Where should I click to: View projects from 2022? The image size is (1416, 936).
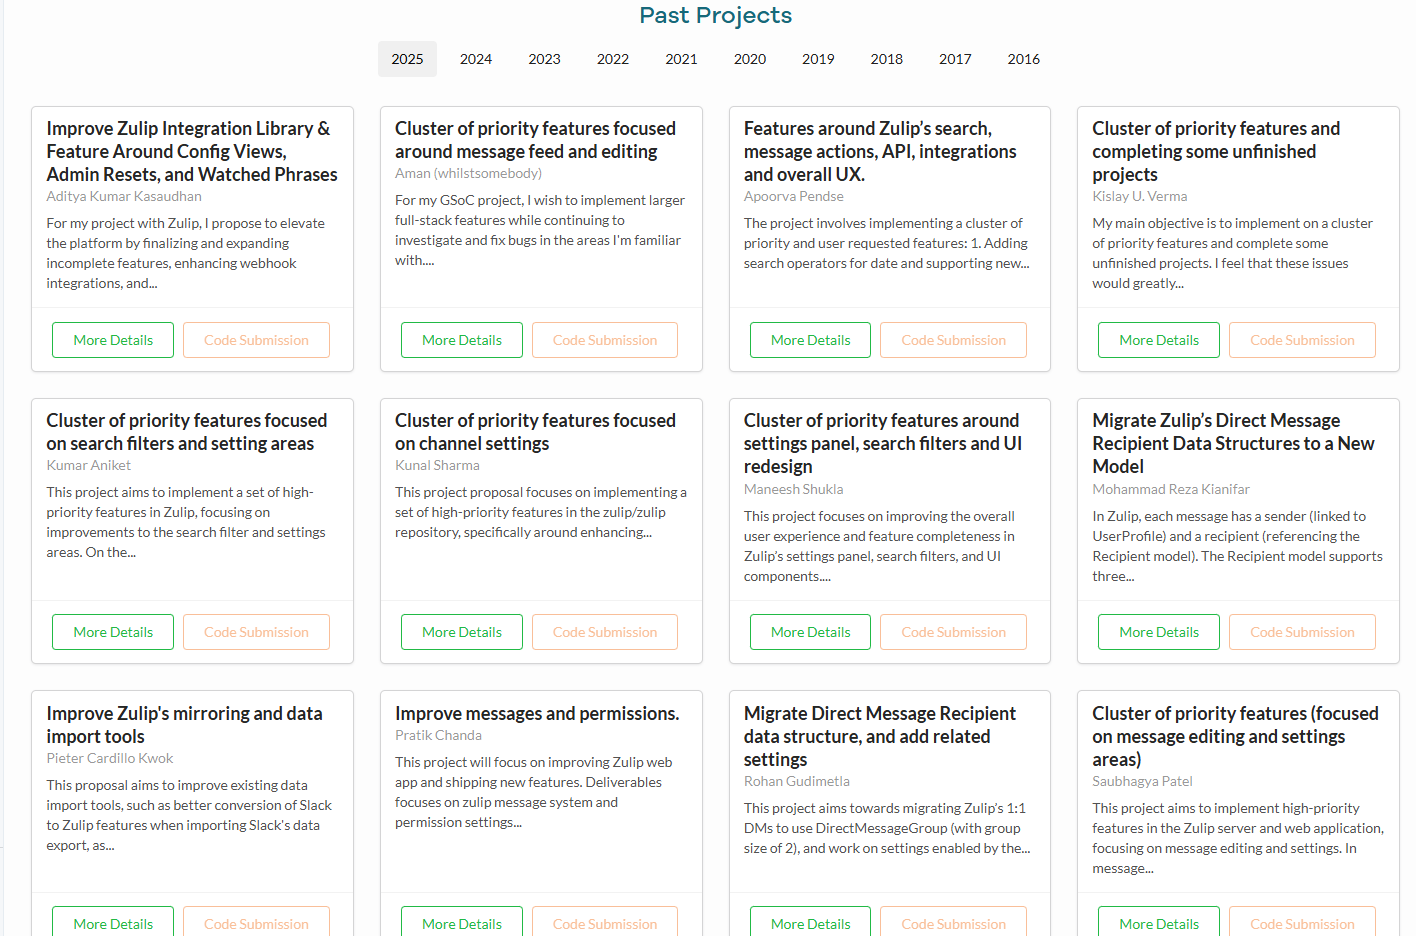click(612, 59)
